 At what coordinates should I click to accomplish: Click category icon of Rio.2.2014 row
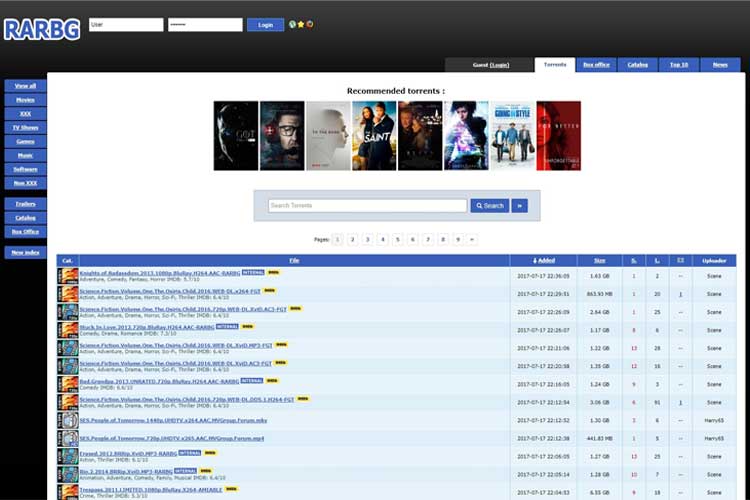(68, 475)
